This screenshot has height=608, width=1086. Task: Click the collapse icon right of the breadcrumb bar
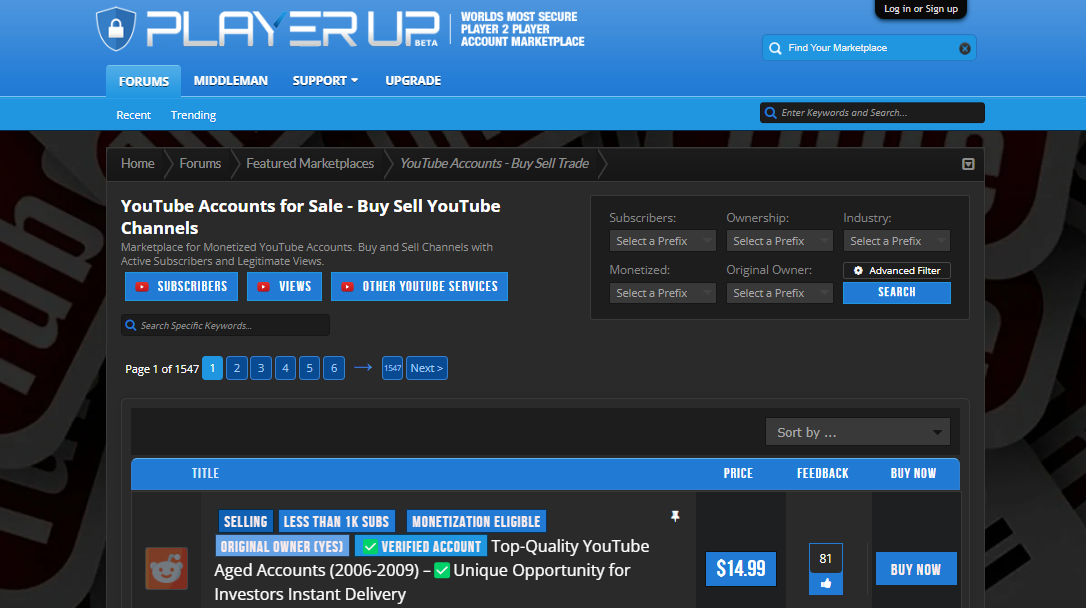(x=967, y=163)
